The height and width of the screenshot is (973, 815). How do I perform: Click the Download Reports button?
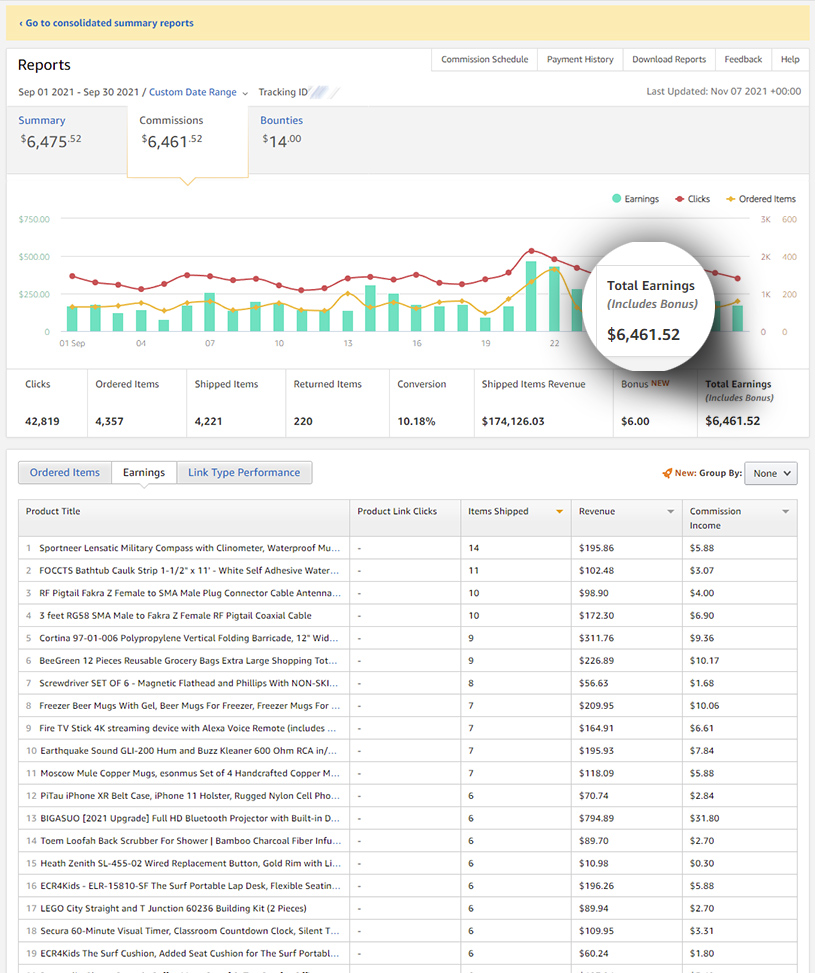point(669,60)
